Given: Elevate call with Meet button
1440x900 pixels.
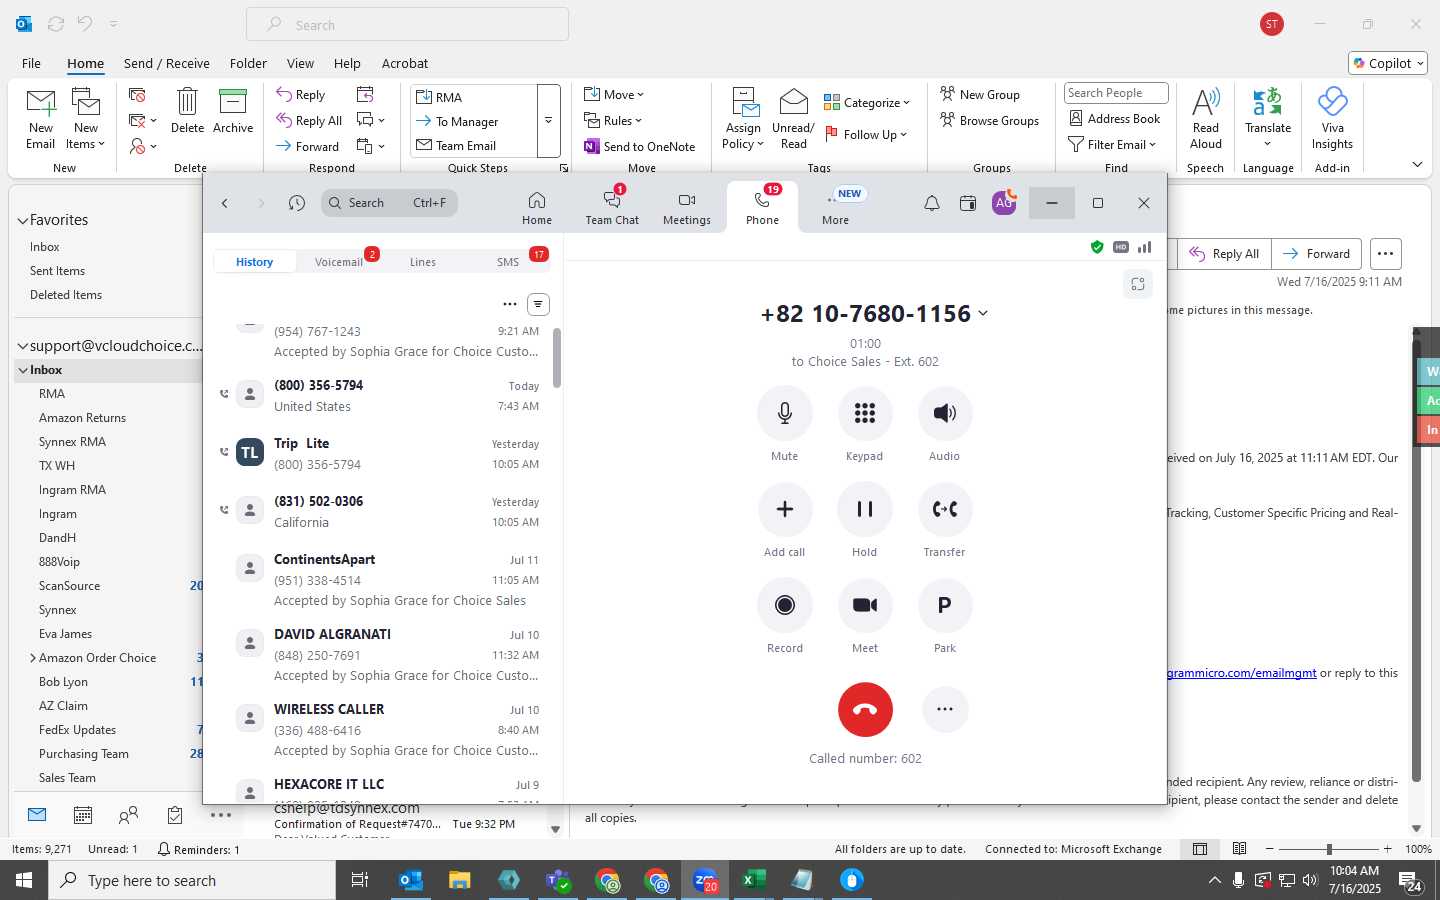Looking at the screenshot, I should click(864, 605).
